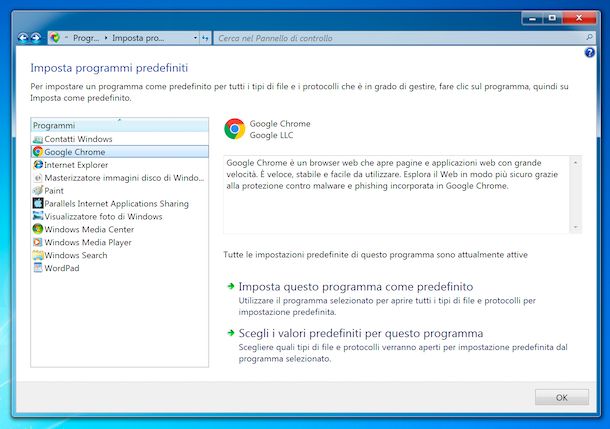Image resolution: width=610 pixels, height=429 pixels.
Task: Click Imposta questo programma come predefinito
Action: 356,287
